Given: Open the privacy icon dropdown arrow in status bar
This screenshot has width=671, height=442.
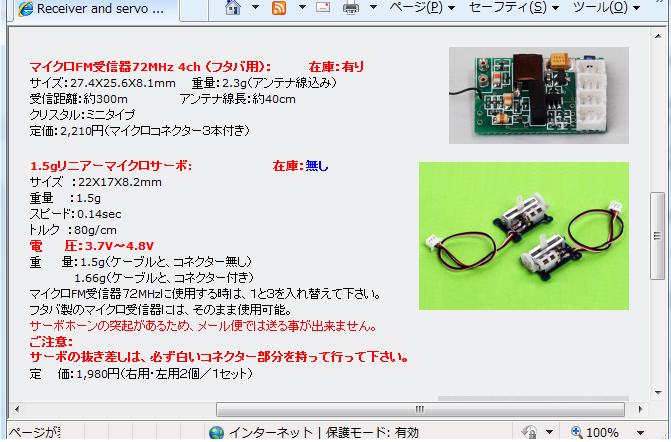Looking at the screenshot, I should 549,433.
